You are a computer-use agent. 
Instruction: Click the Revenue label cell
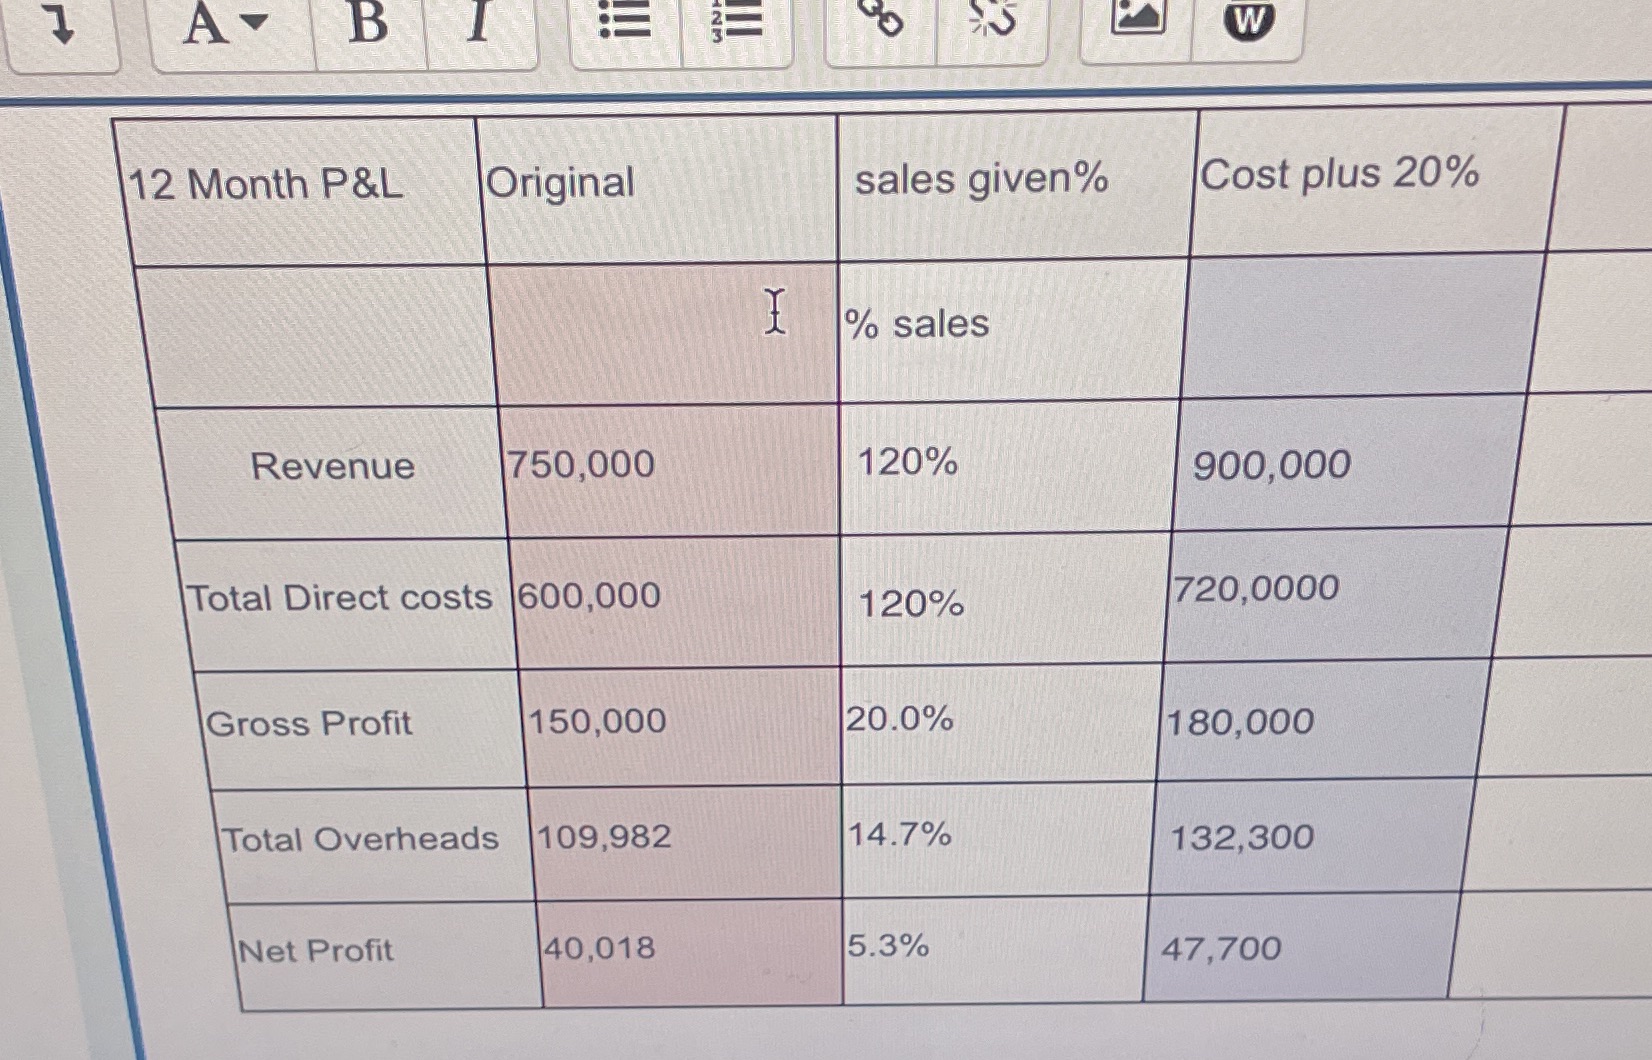(x=334, y=465)
